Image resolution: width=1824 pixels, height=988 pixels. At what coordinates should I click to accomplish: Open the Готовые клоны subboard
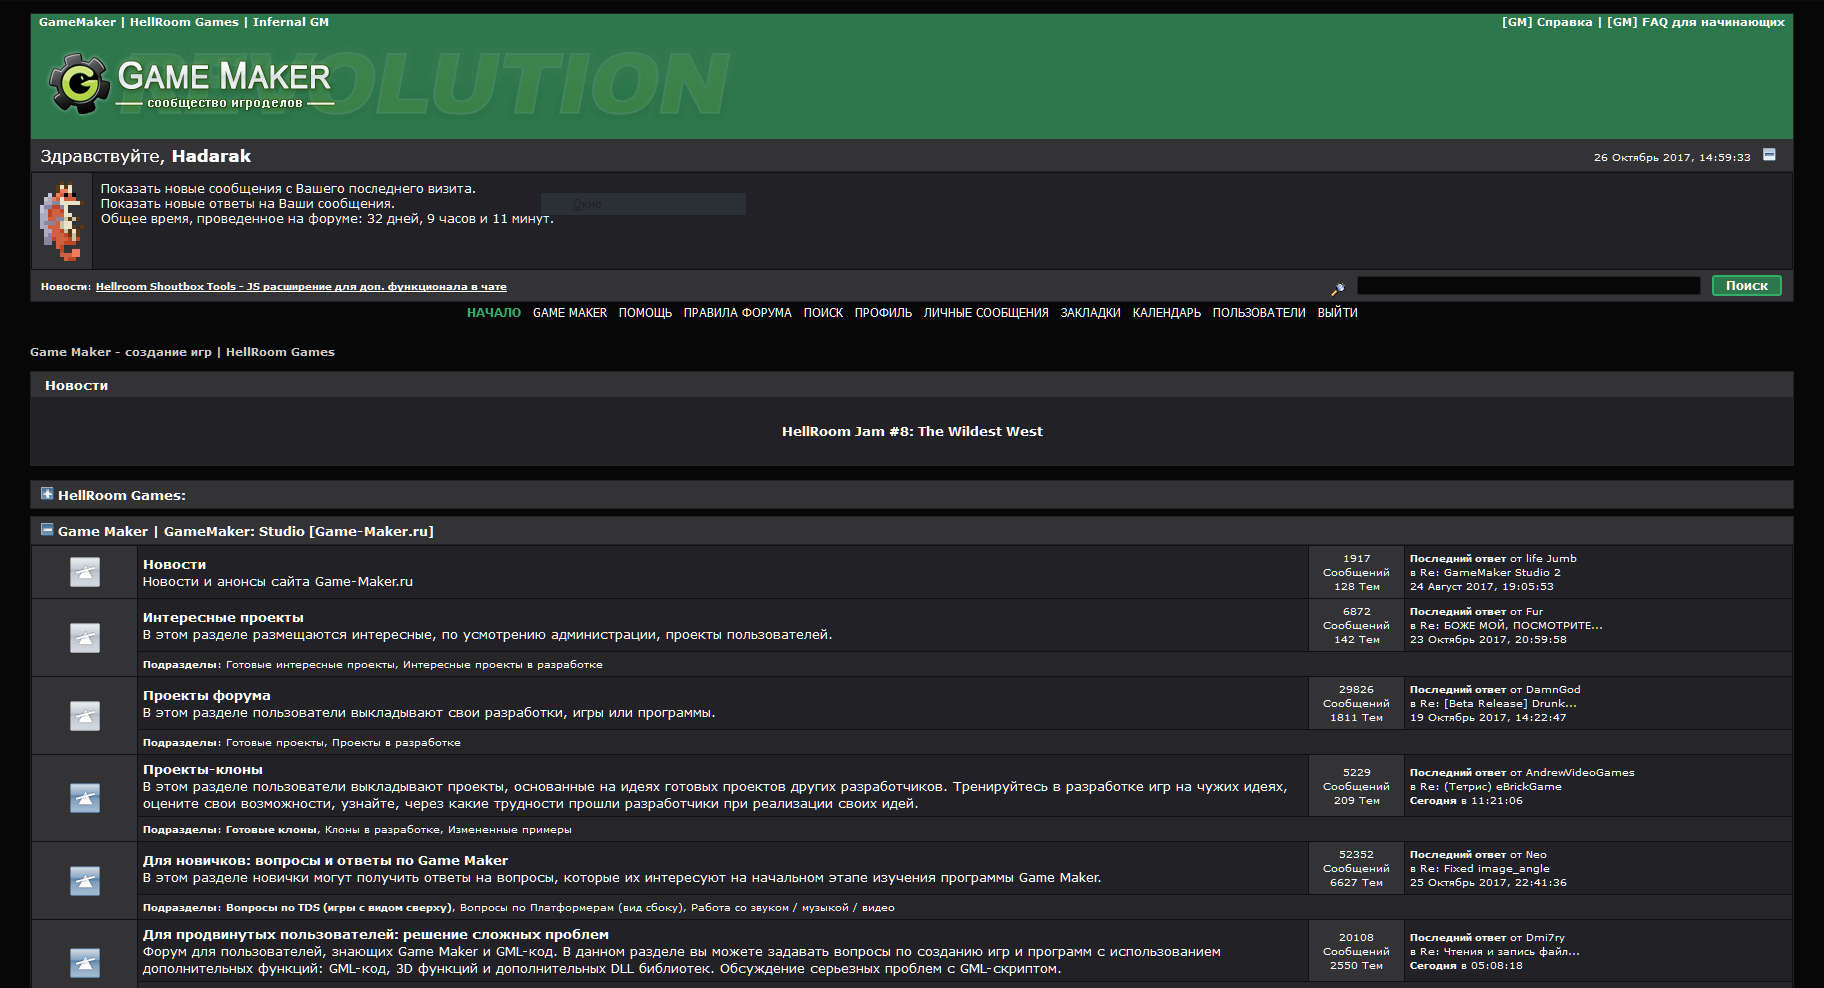[271, 830]
